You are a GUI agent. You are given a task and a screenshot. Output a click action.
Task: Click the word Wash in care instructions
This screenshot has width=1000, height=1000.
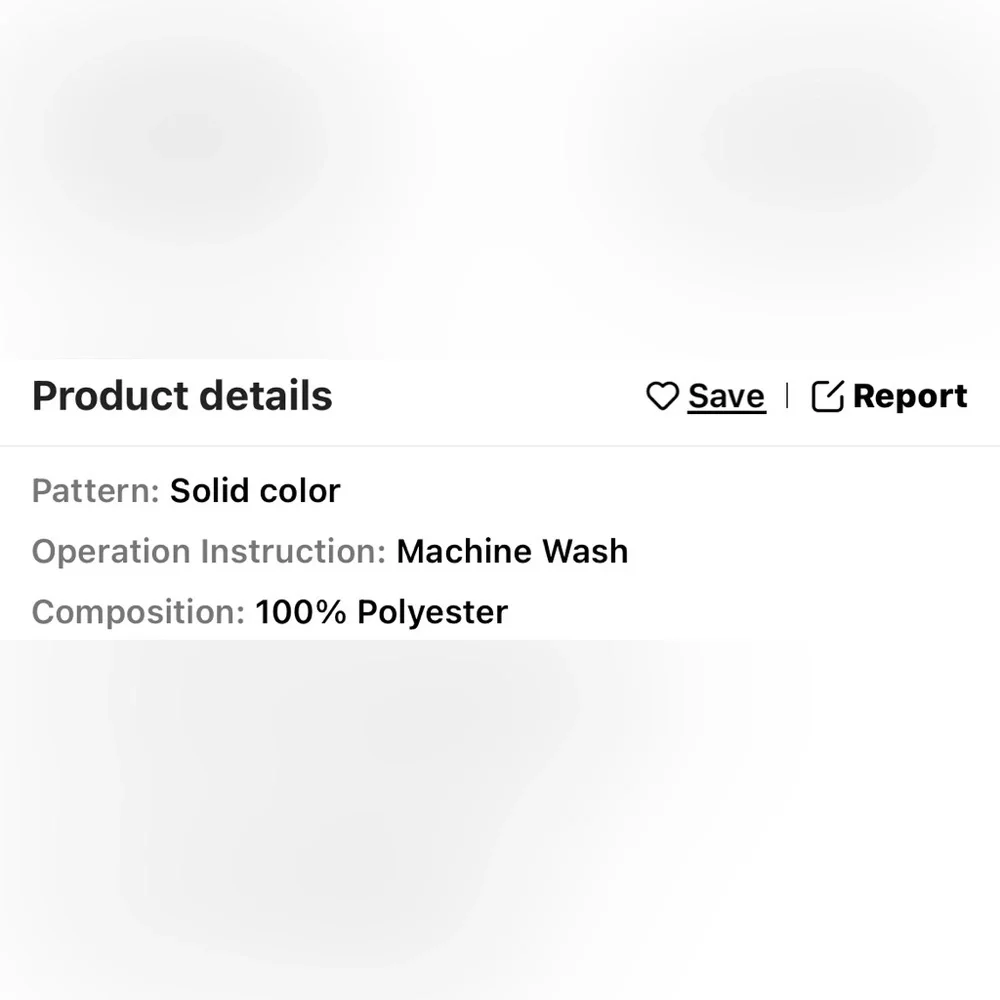(585, 551)
